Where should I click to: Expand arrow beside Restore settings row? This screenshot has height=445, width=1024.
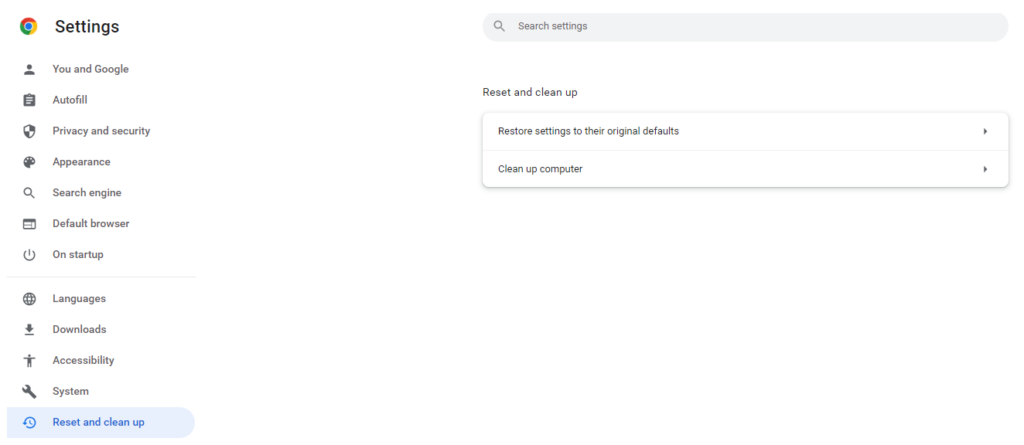985,131
